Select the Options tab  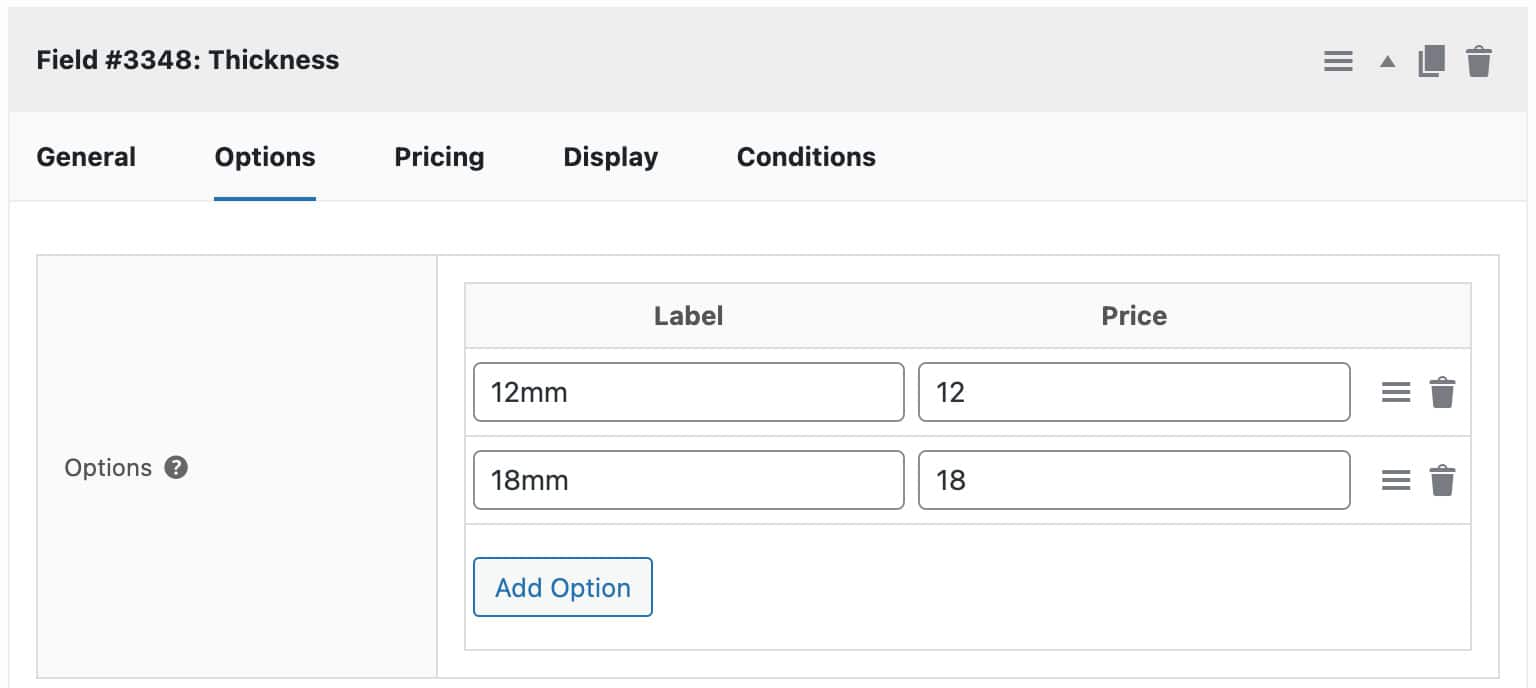(x=264, y=157)
